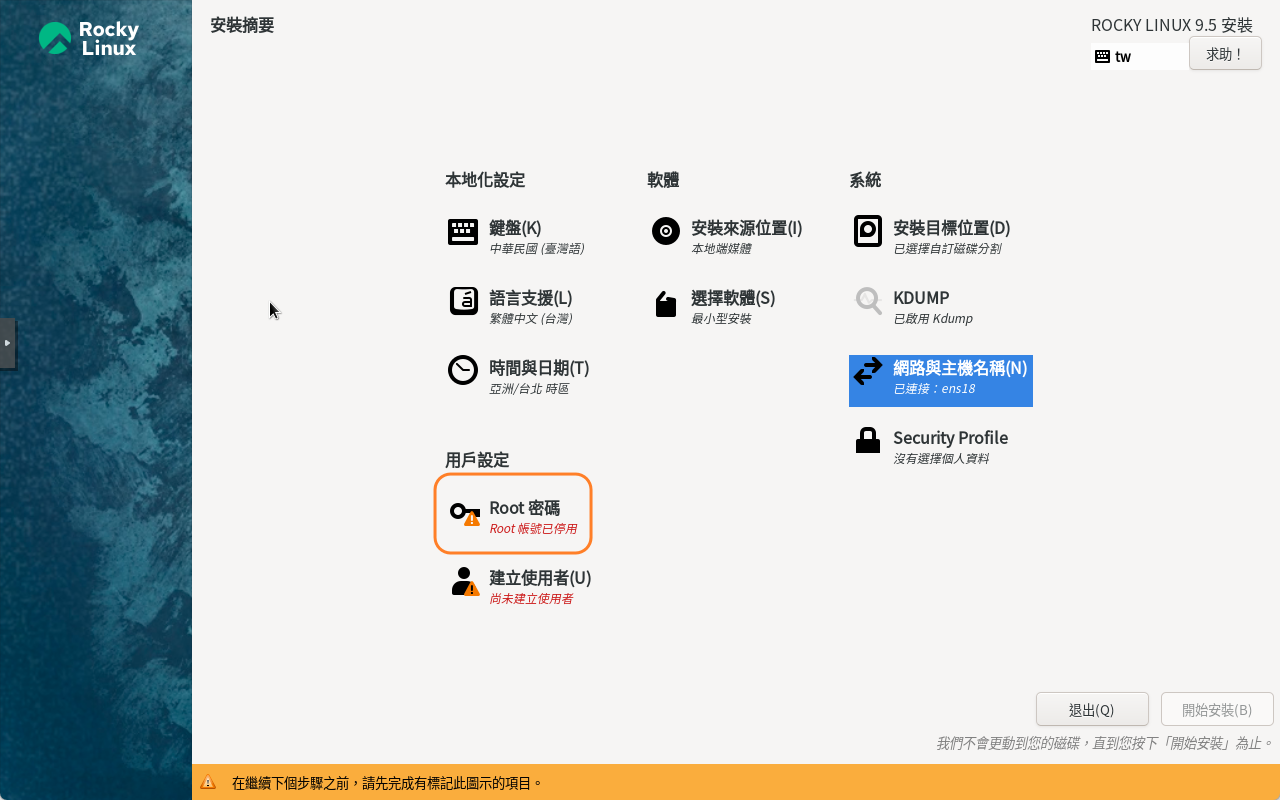Click the arrows icon for 網路與主機名稱
The image size is (1280, 800).
[x=867, y=371]
